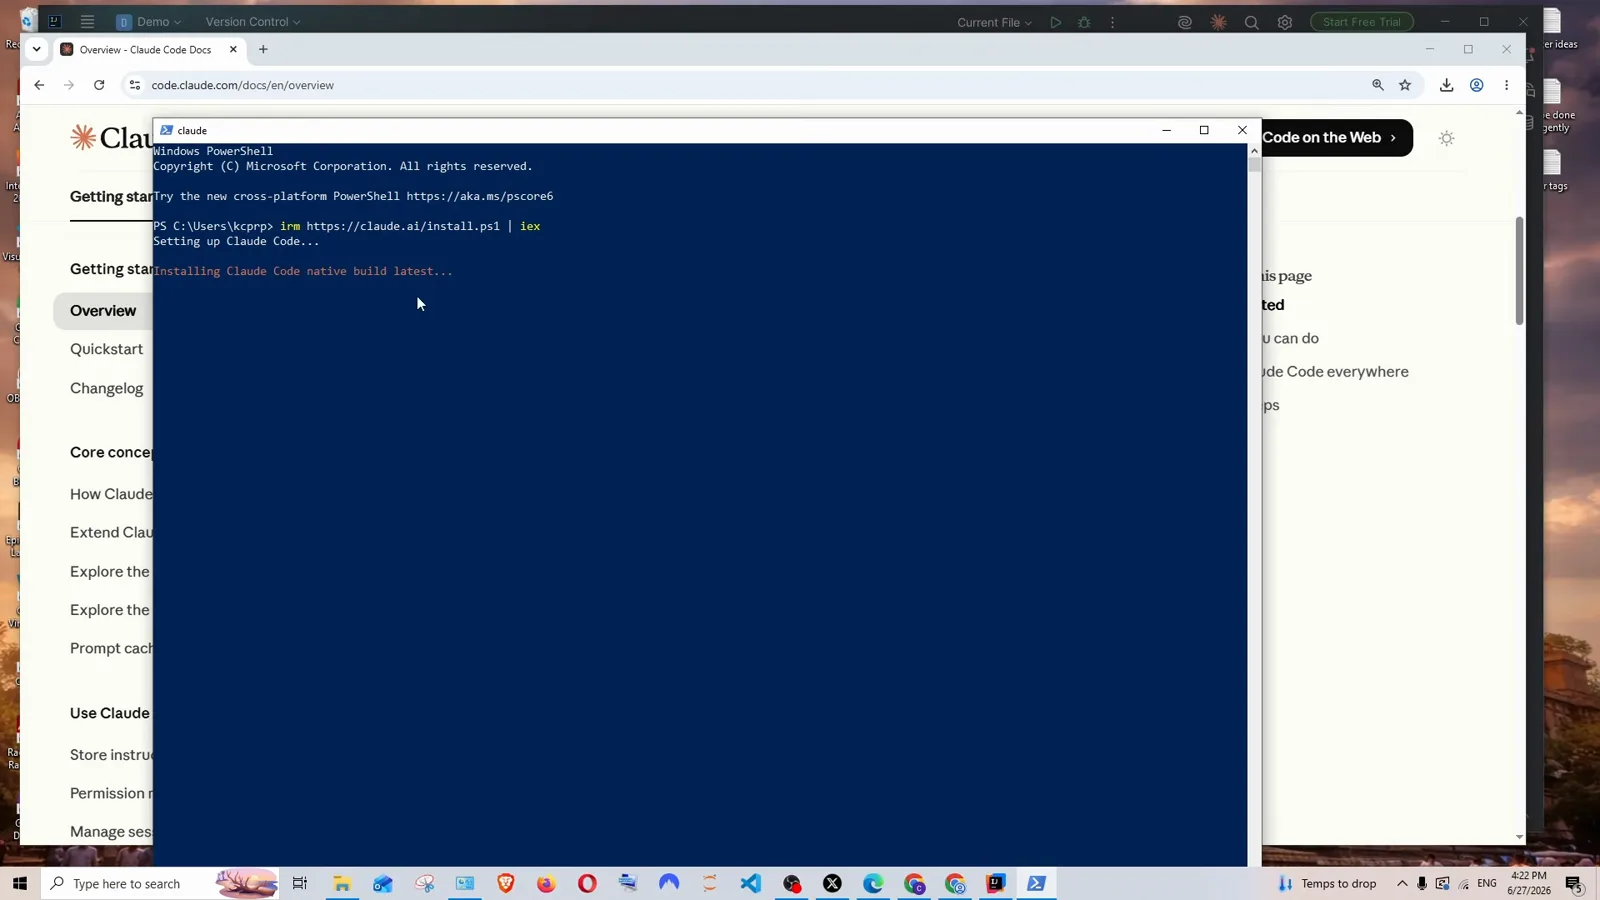Image resolution: width=1600 pixels, height=900 pixels.
Task: Click the Code on the Web button
Action: tap(1337, 138)
